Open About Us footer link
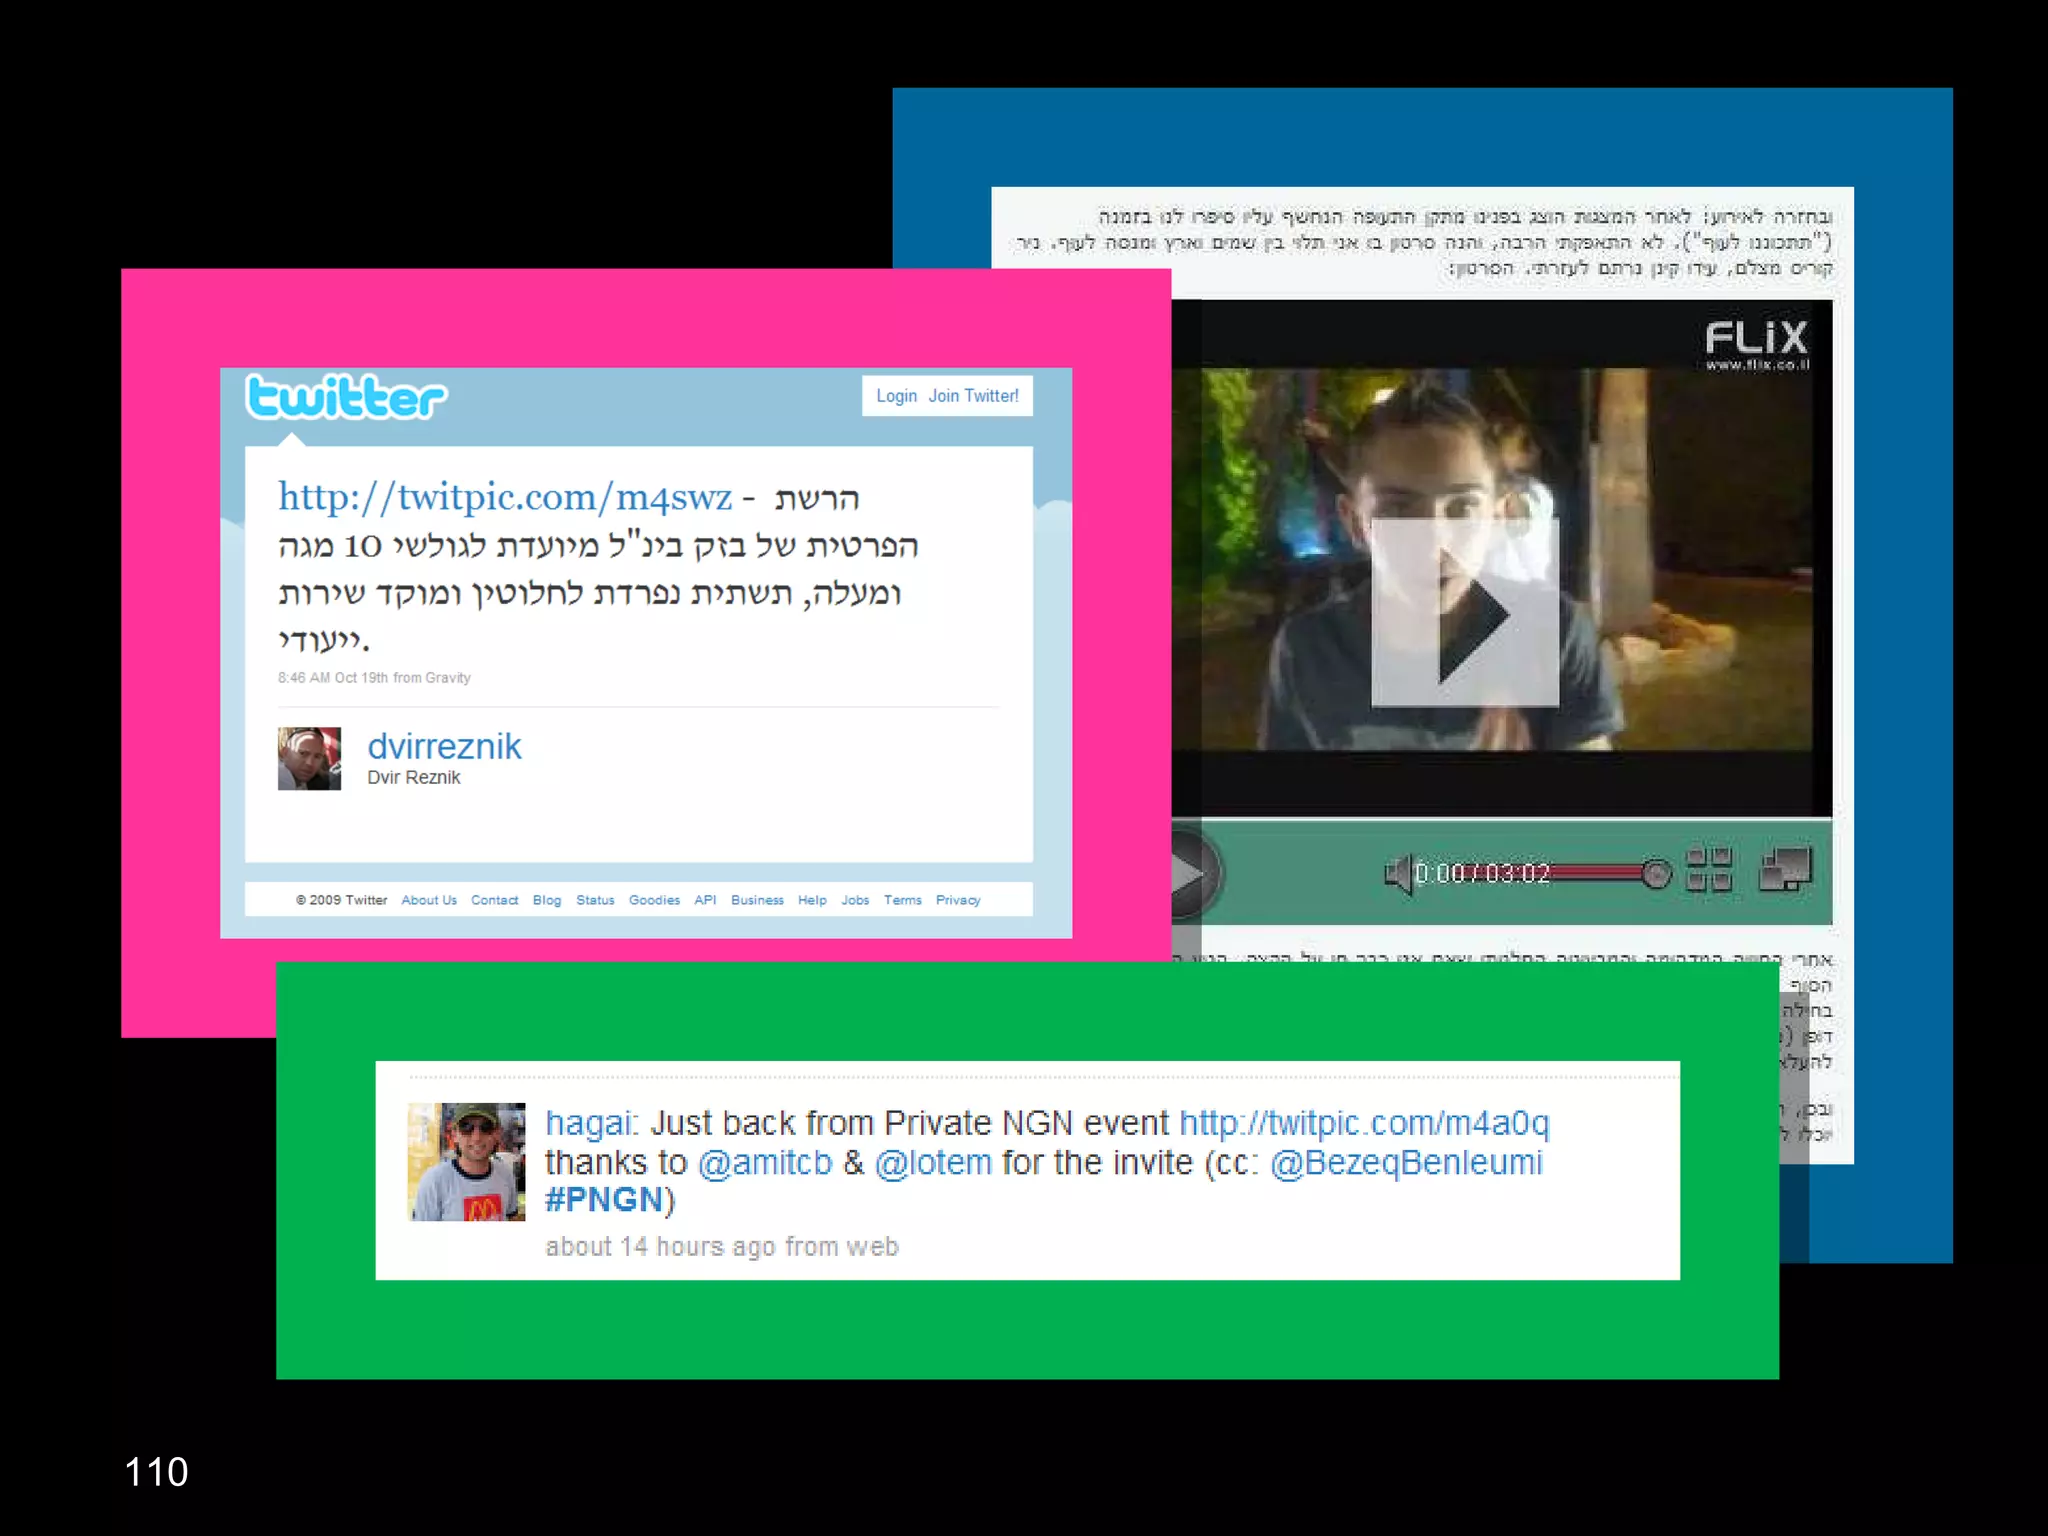 pyautogui.click(x=429, y=900)
